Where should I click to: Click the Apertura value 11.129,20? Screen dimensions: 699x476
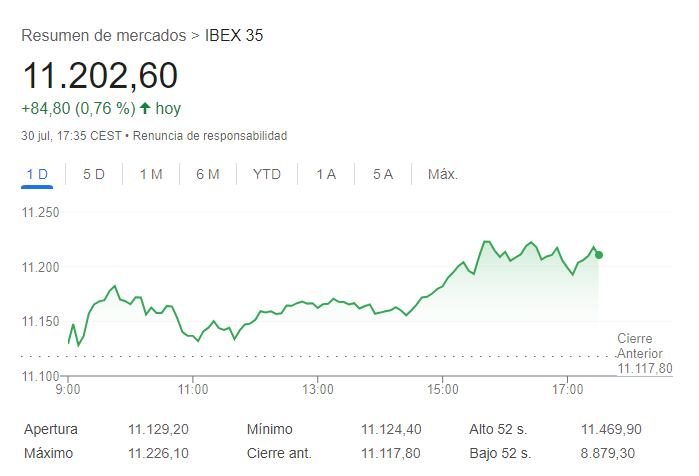(158, 429)
